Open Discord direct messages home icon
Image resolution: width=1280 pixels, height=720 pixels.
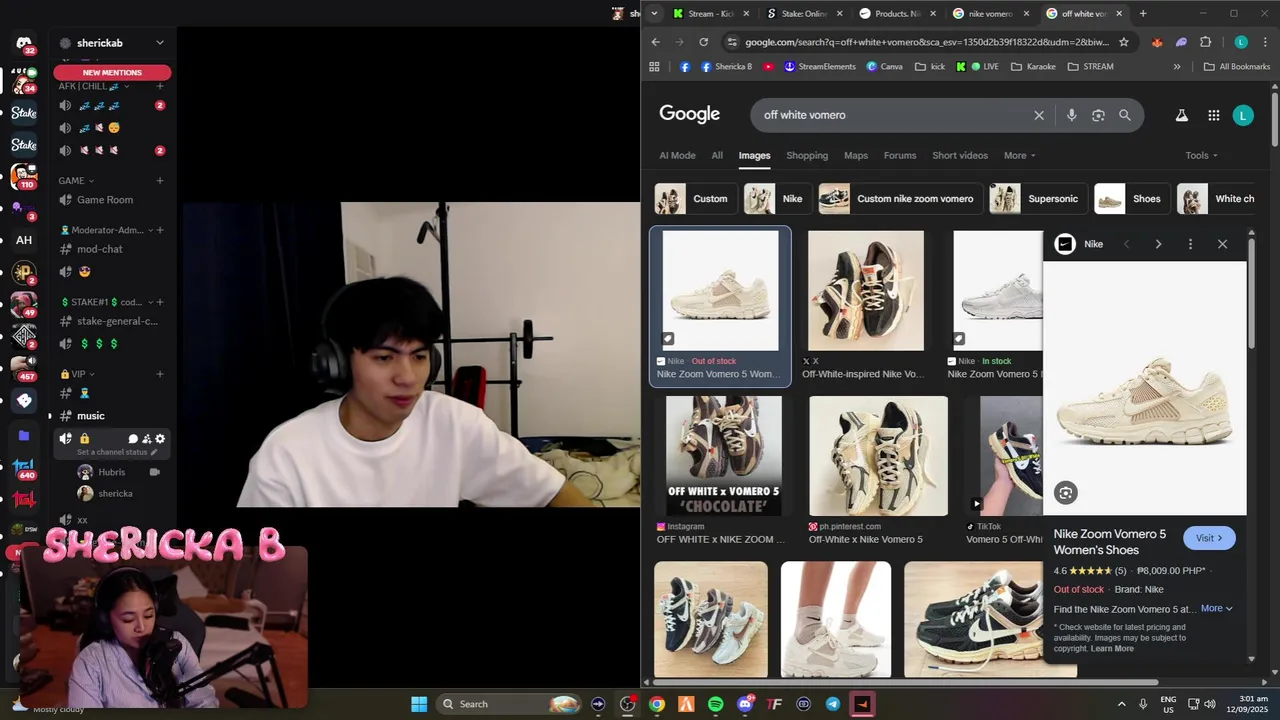(24, 44)
